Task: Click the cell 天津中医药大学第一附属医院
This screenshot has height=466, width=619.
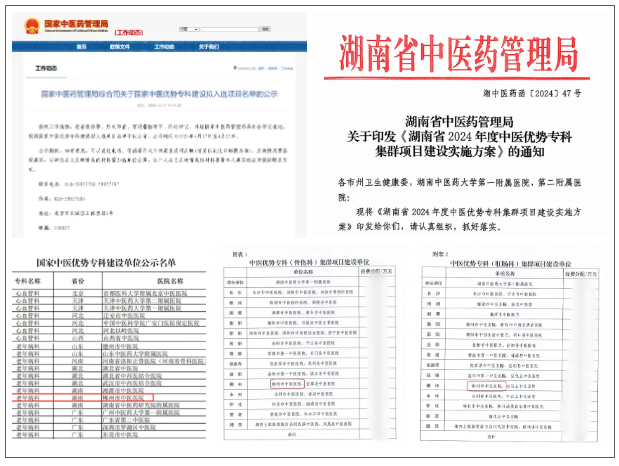Action: coord(142,308)
